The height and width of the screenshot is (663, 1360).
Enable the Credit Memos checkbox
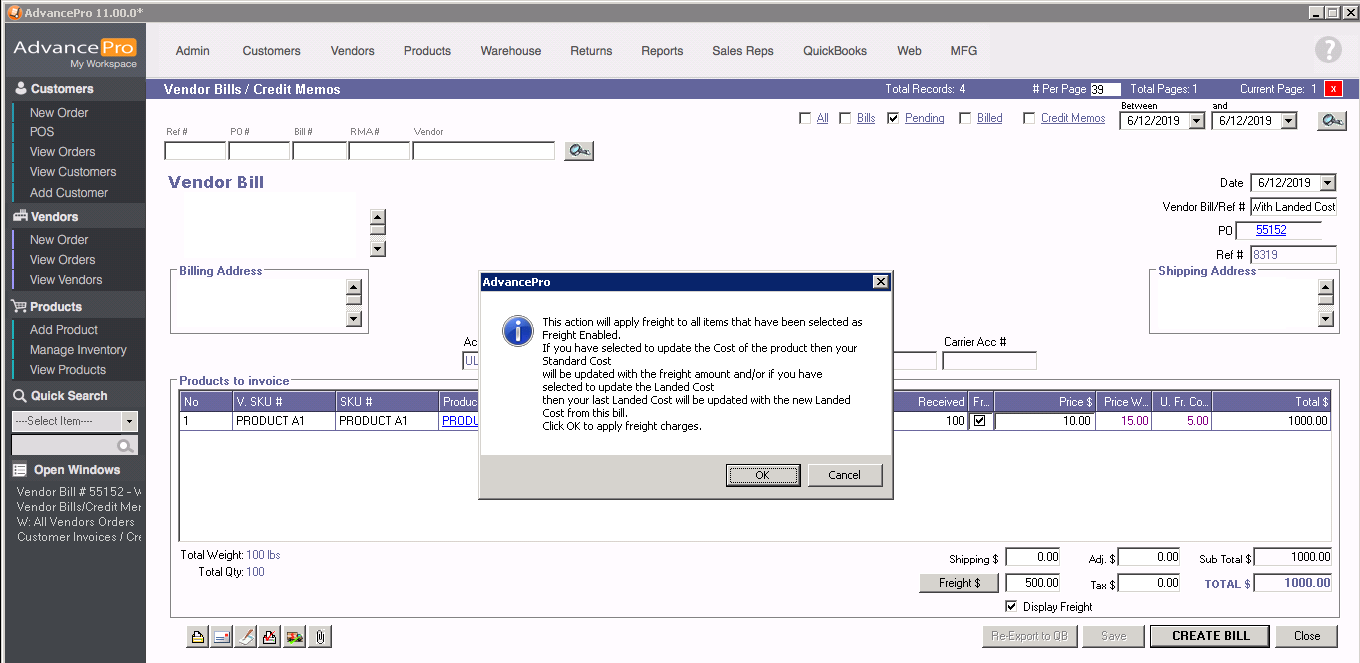click(1029, 118)
